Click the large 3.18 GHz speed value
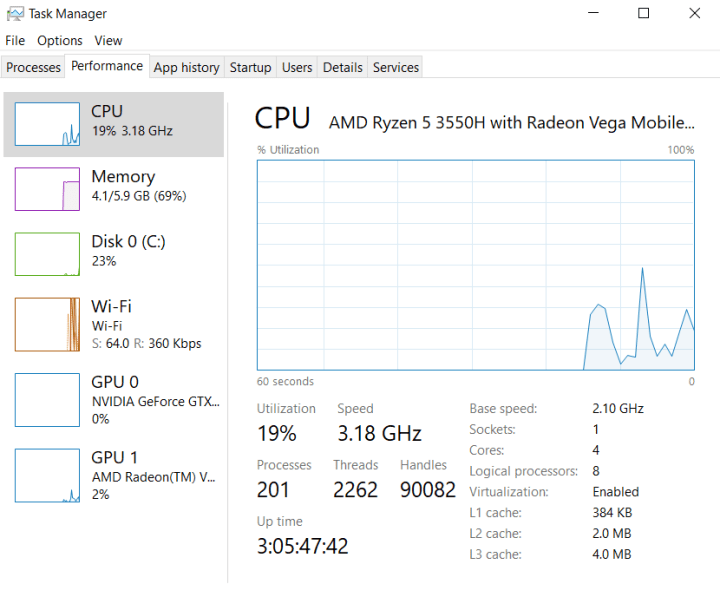The width and height of the screenshot is (720, 597). point(380,434)
